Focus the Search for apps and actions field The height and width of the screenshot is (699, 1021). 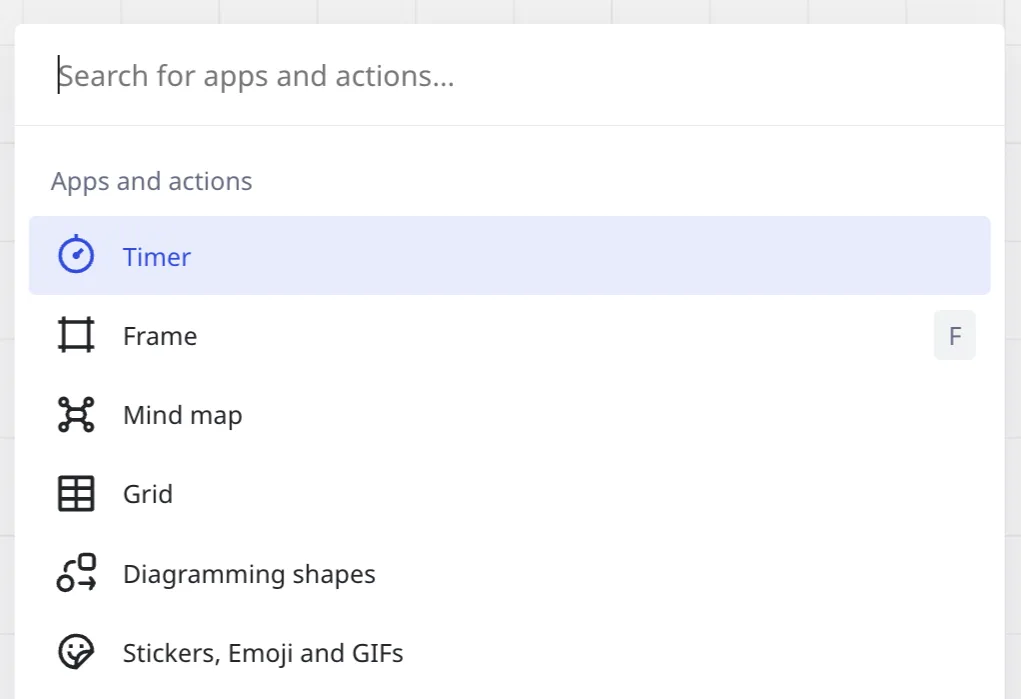coord(500,76)
